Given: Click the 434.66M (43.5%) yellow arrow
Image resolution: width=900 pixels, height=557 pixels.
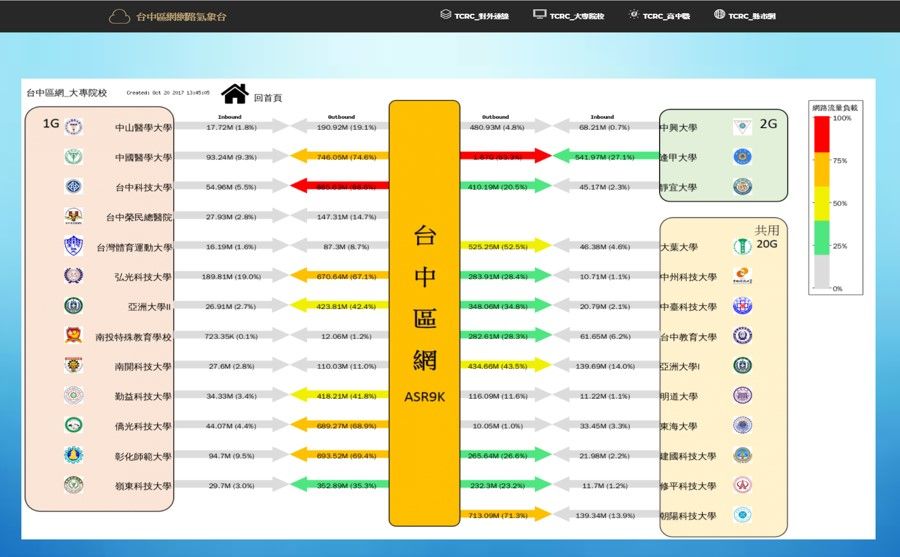Looking at the screenshot, I should tap(506, 365).
